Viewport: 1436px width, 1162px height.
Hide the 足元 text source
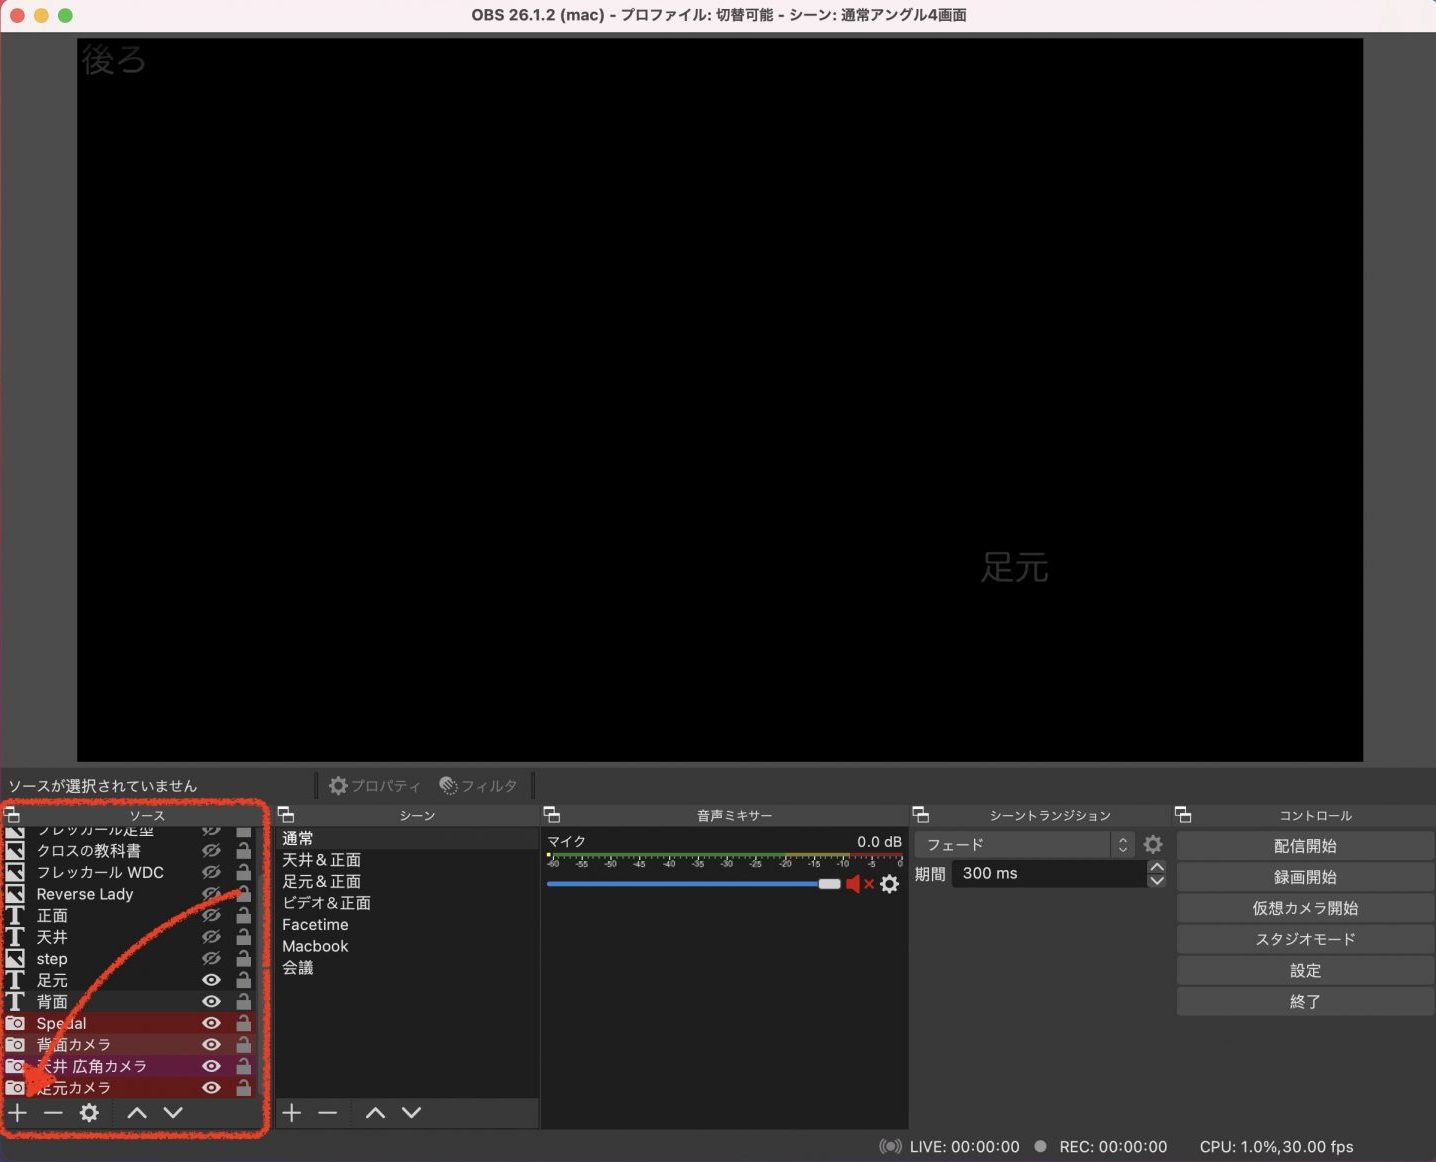(211, 980)
